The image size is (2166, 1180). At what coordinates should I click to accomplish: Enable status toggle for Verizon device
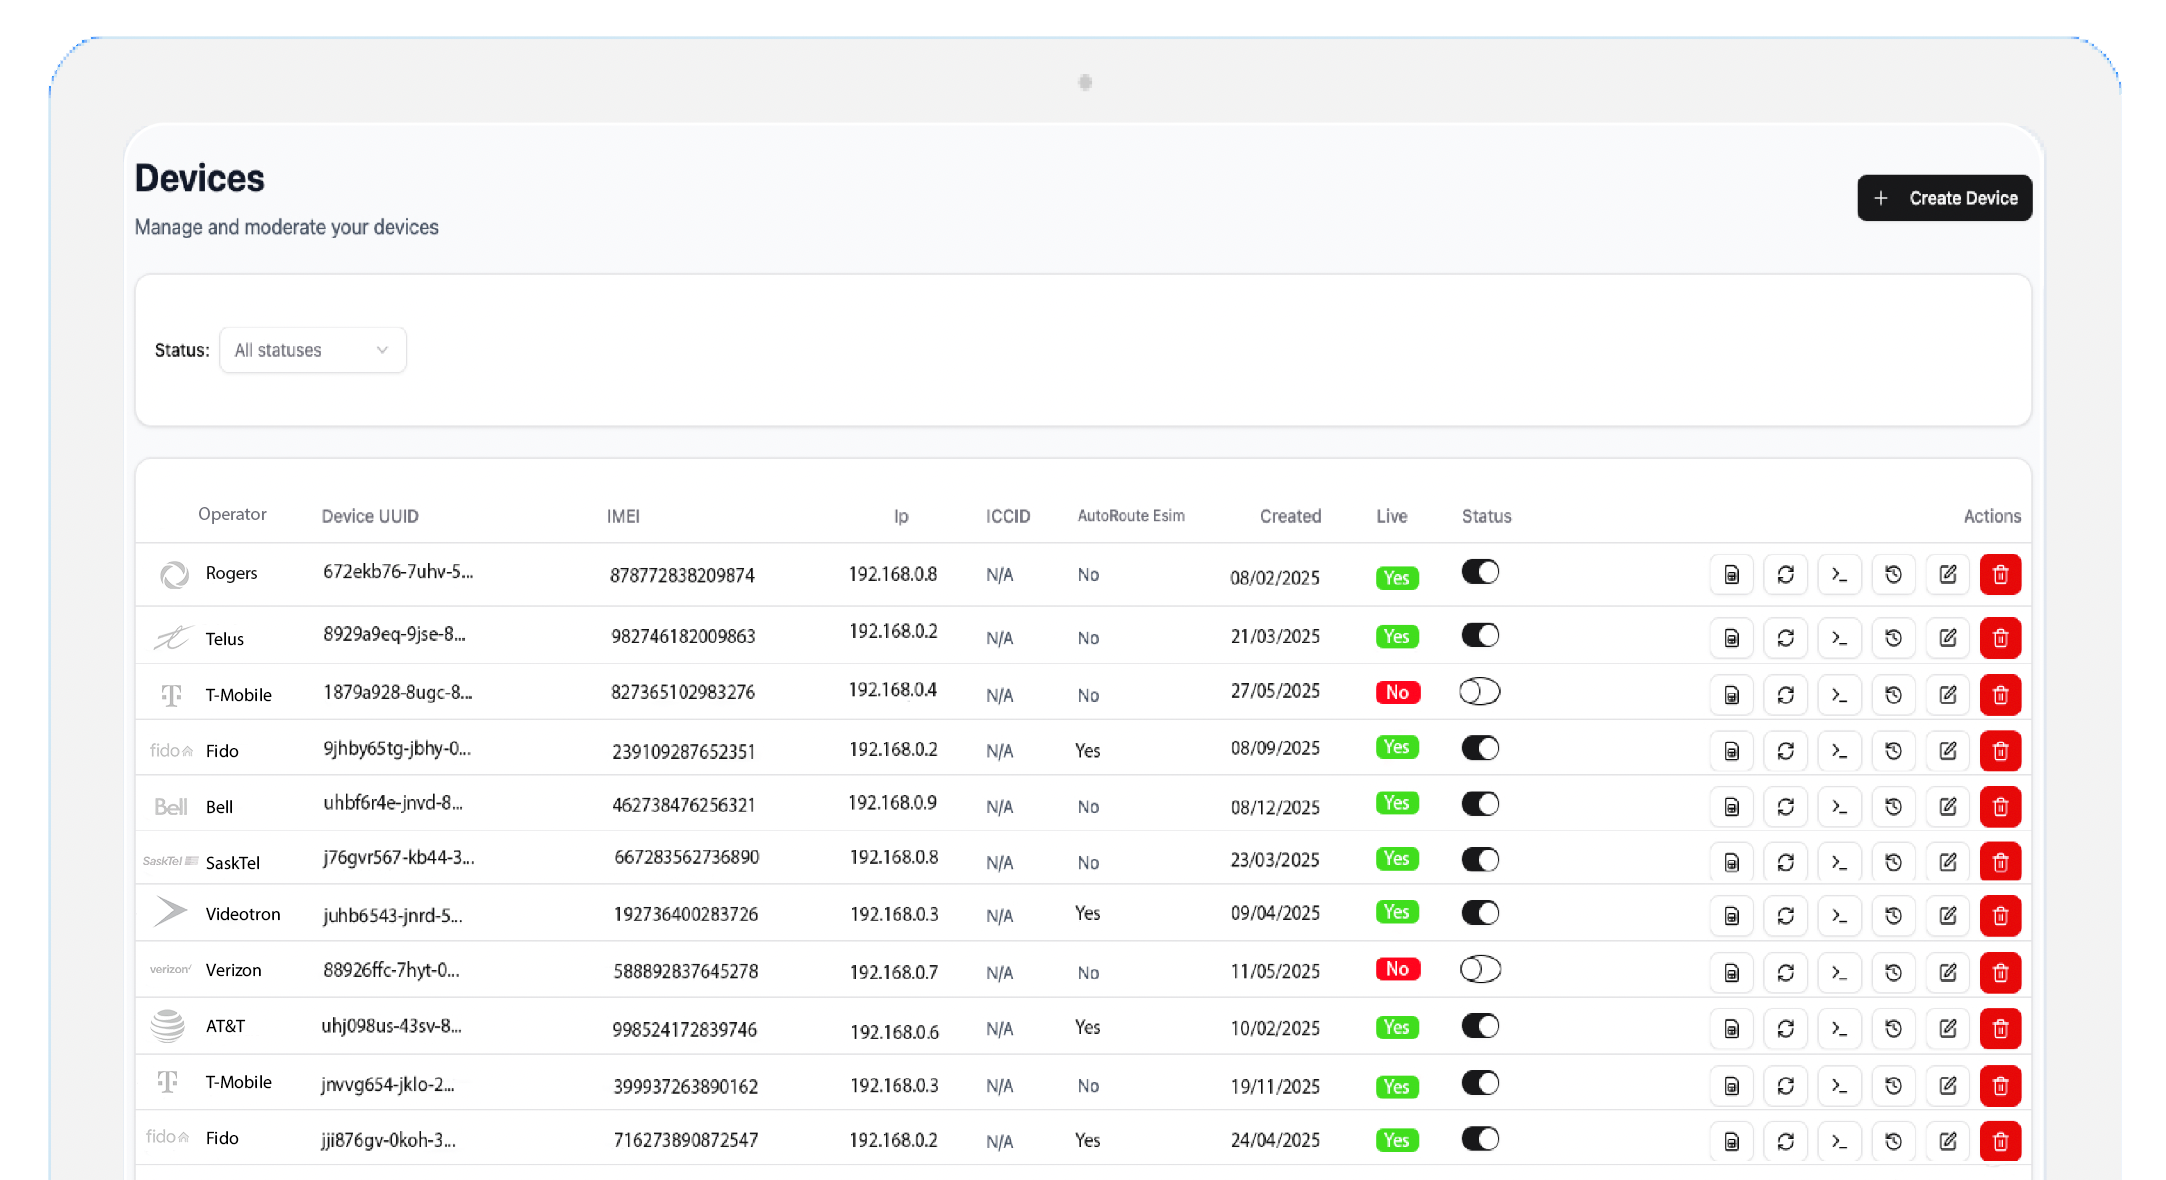(x=1480, y=969)
